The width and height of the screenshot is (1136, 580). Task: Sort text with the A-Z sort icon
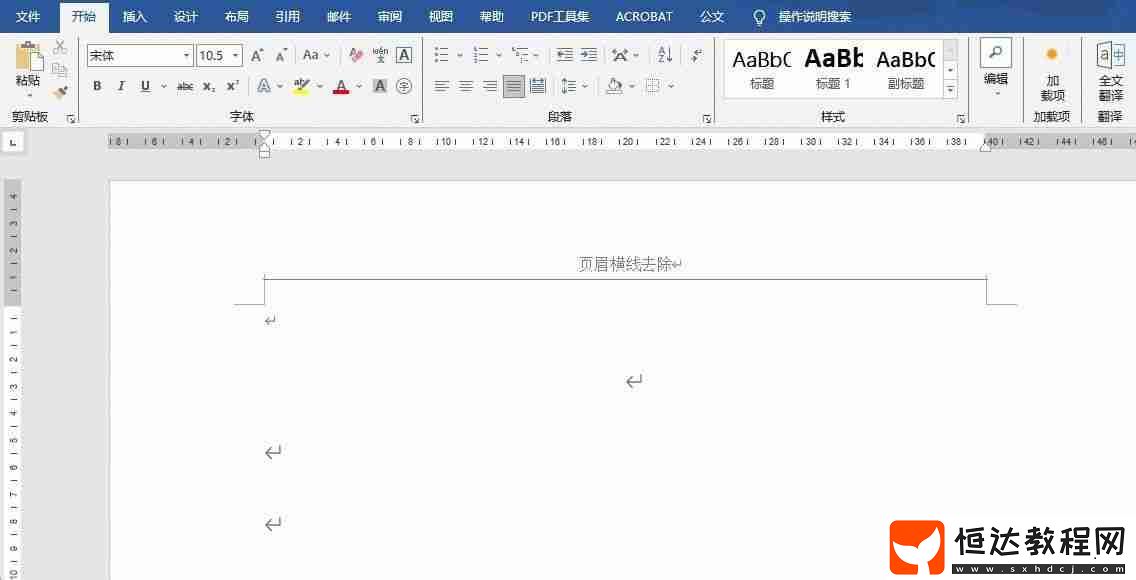[665, 55]
